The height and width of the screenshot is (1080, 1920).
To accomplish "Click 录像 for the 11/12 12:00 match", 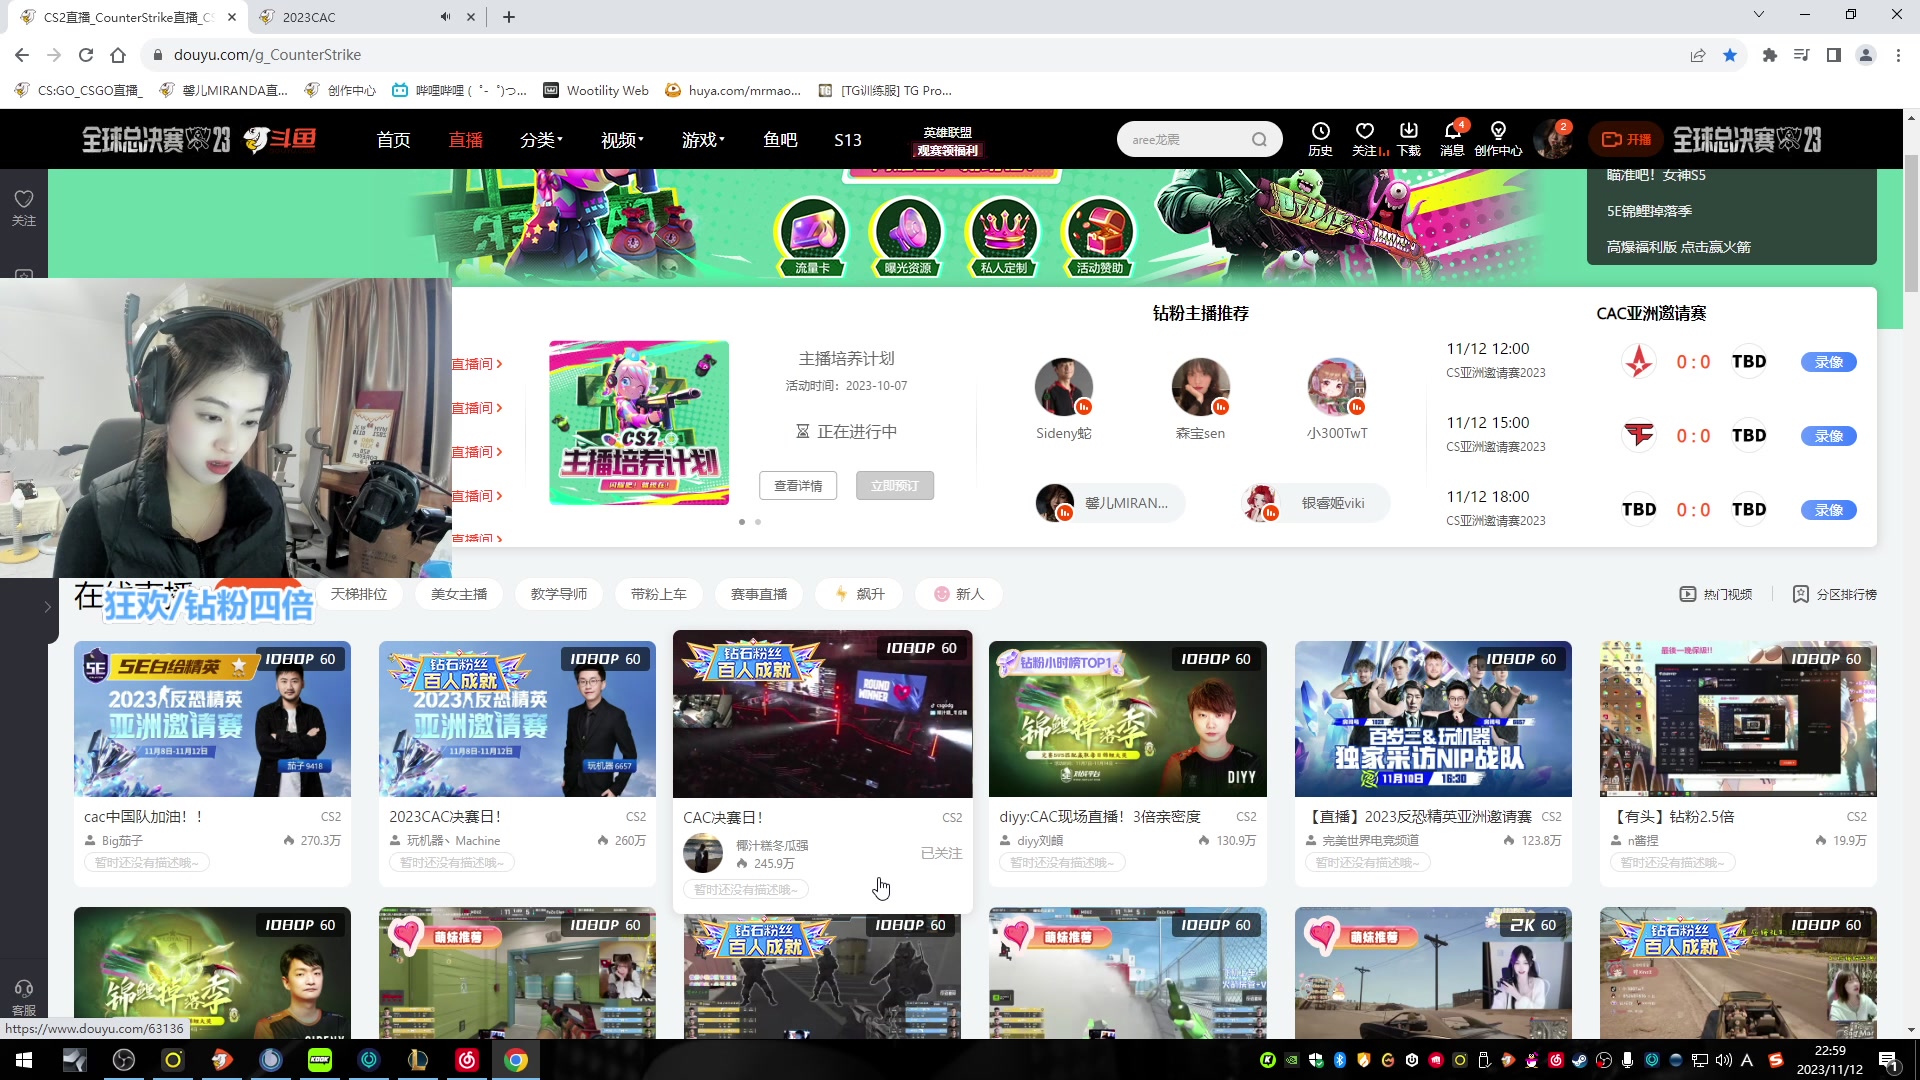I will point(1829,362).
